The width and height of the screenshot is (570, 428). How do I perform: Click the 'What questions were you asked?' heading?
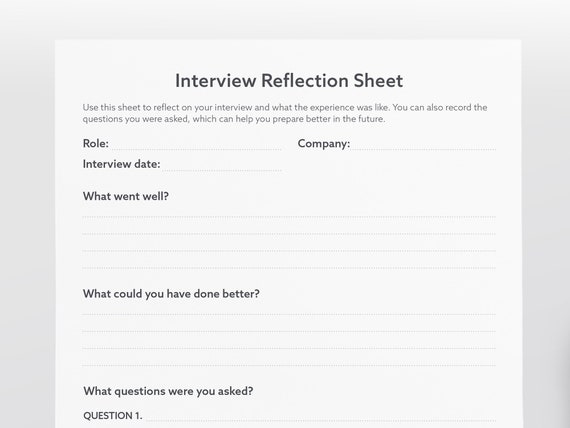168,391
